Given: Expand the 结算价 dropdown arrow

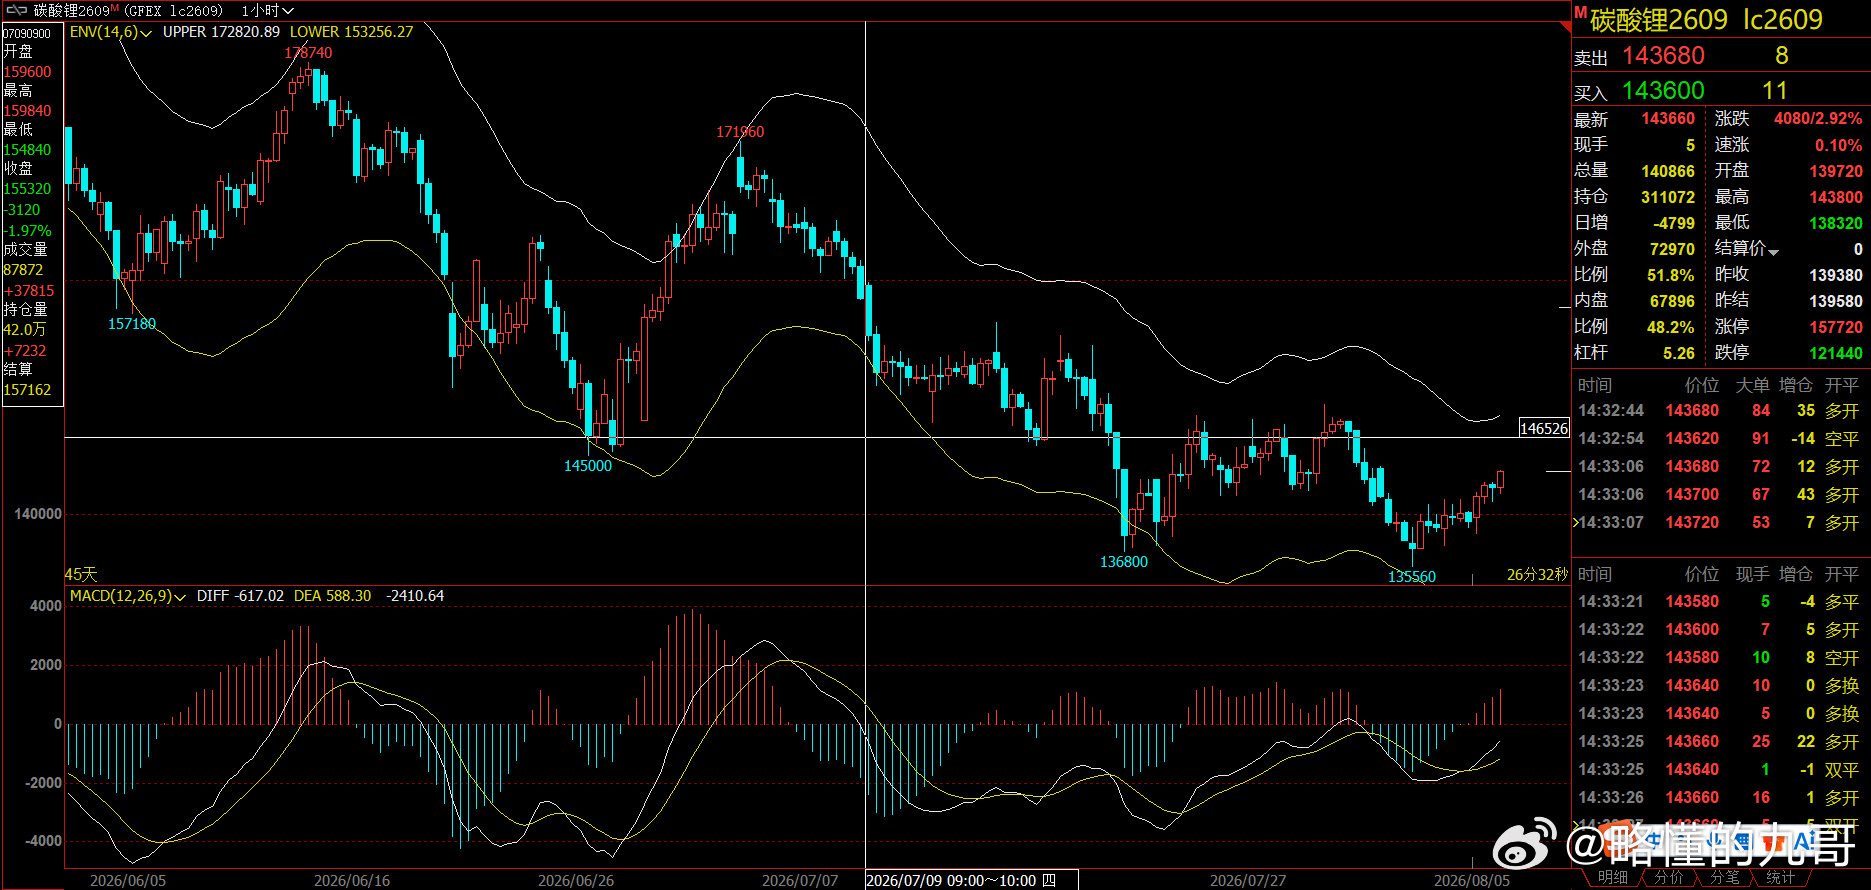Looking at the screenshot, I should [1773, 251].
